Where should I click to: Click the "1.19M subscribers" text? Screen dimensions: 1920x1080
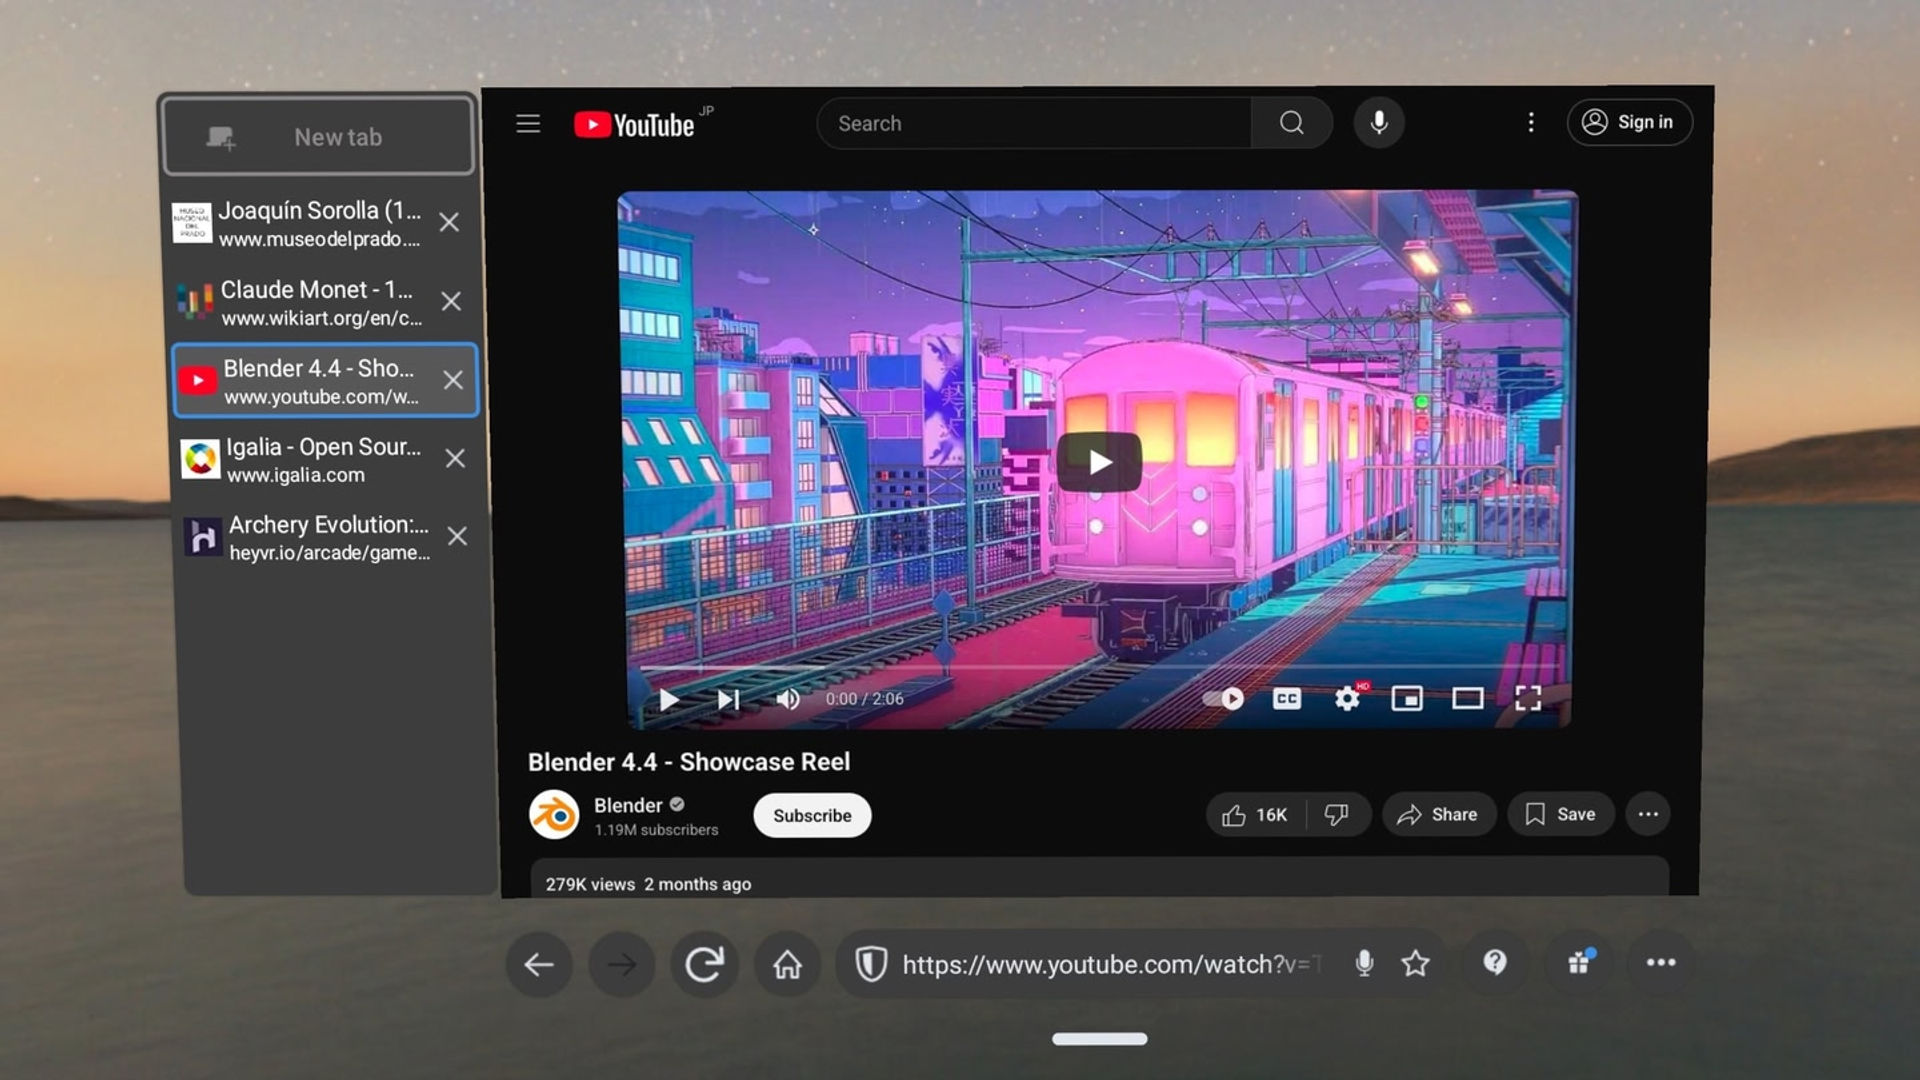[x=656, y=830]
